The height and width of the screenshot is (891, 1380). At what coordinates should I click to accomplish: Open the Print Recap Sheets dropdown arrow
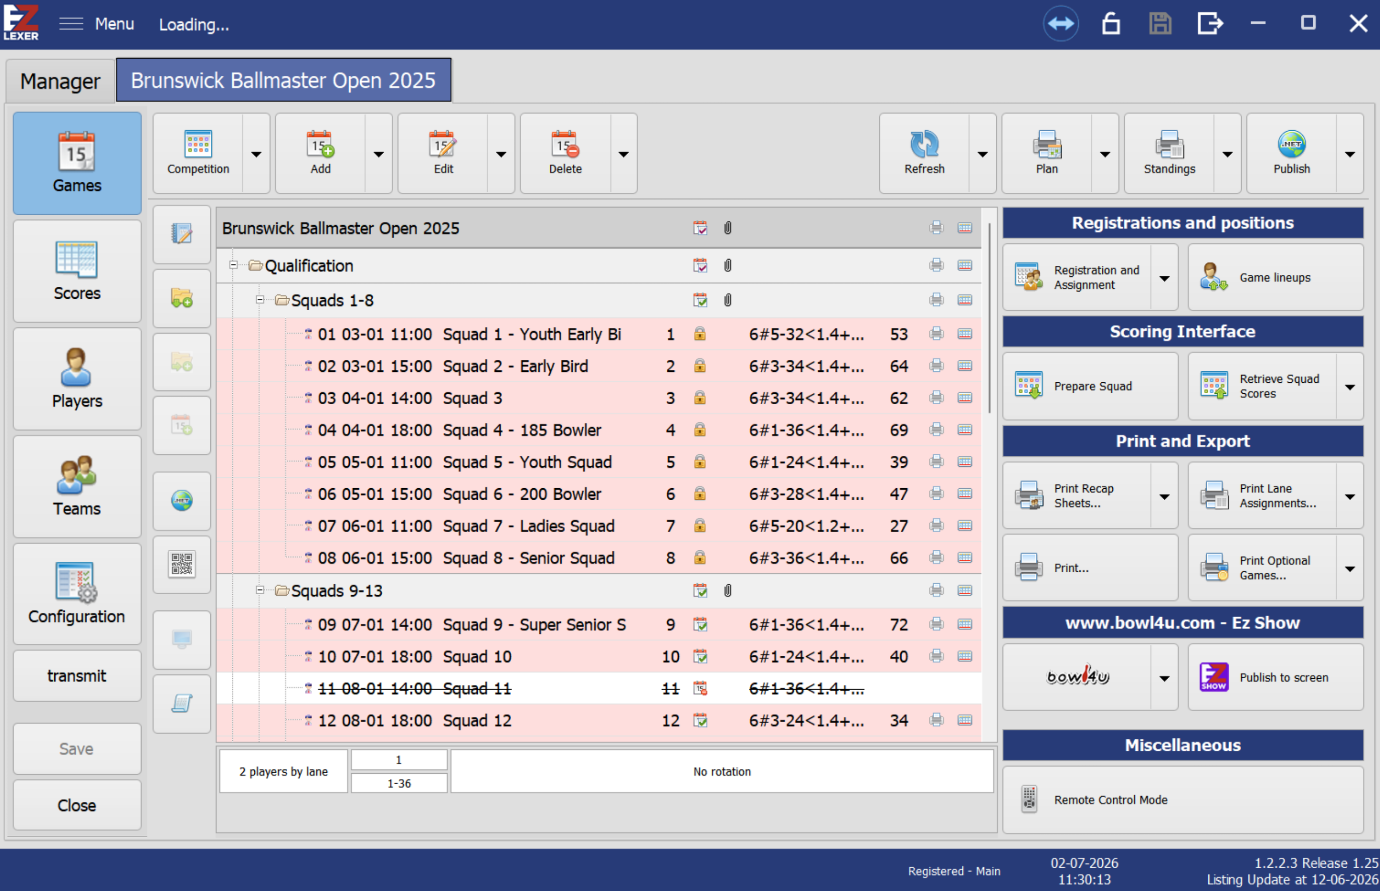(x=1165, y=496)
